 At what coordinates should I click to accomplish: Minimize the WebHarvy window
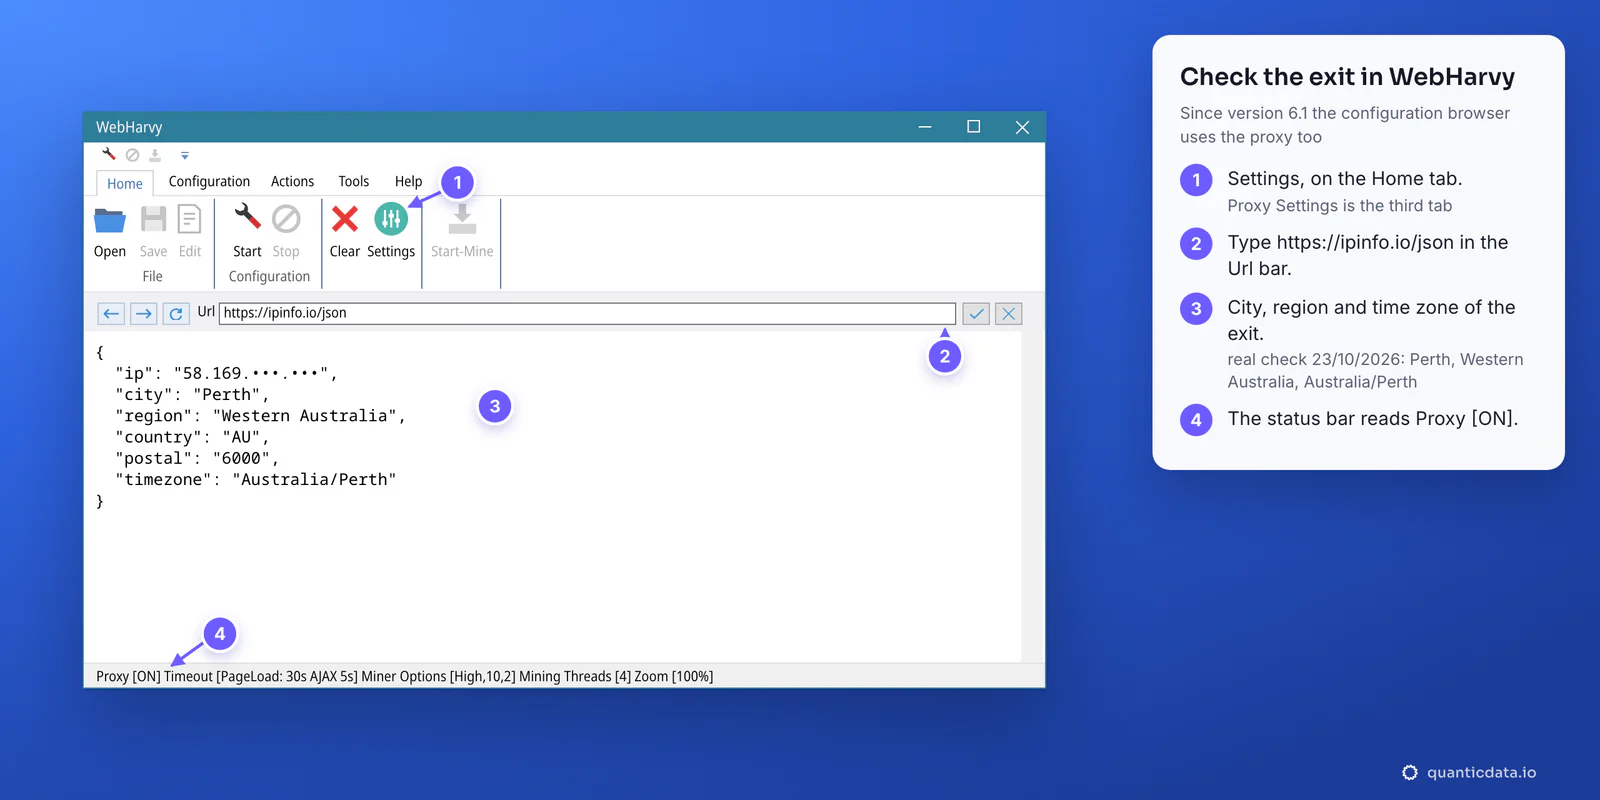tap(925, 127)
